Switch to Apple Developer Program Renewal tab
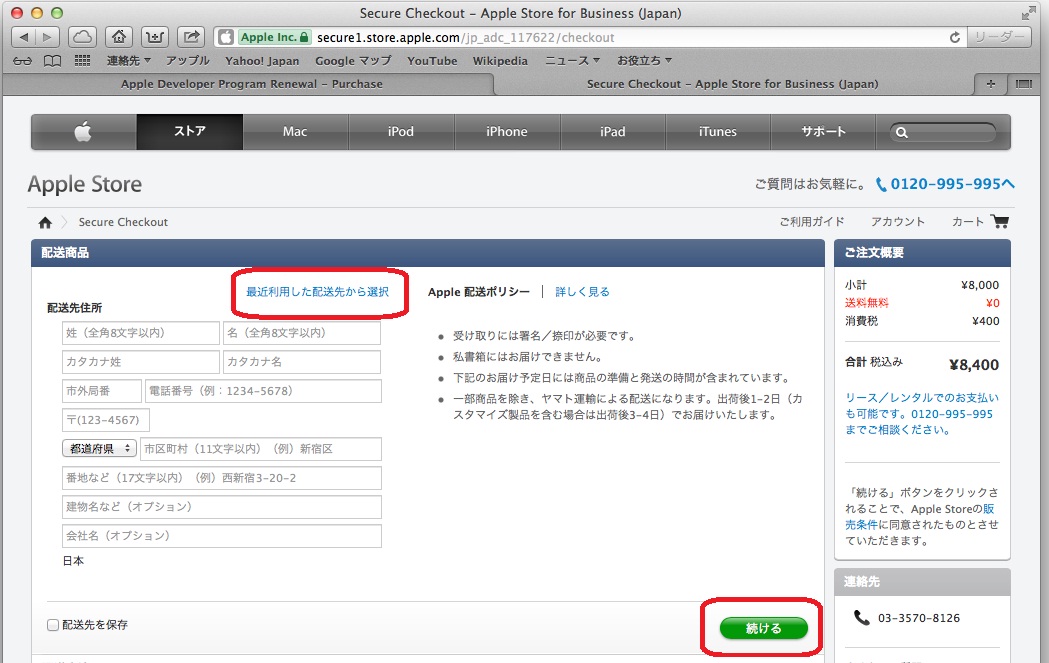 tap(251, 84)
